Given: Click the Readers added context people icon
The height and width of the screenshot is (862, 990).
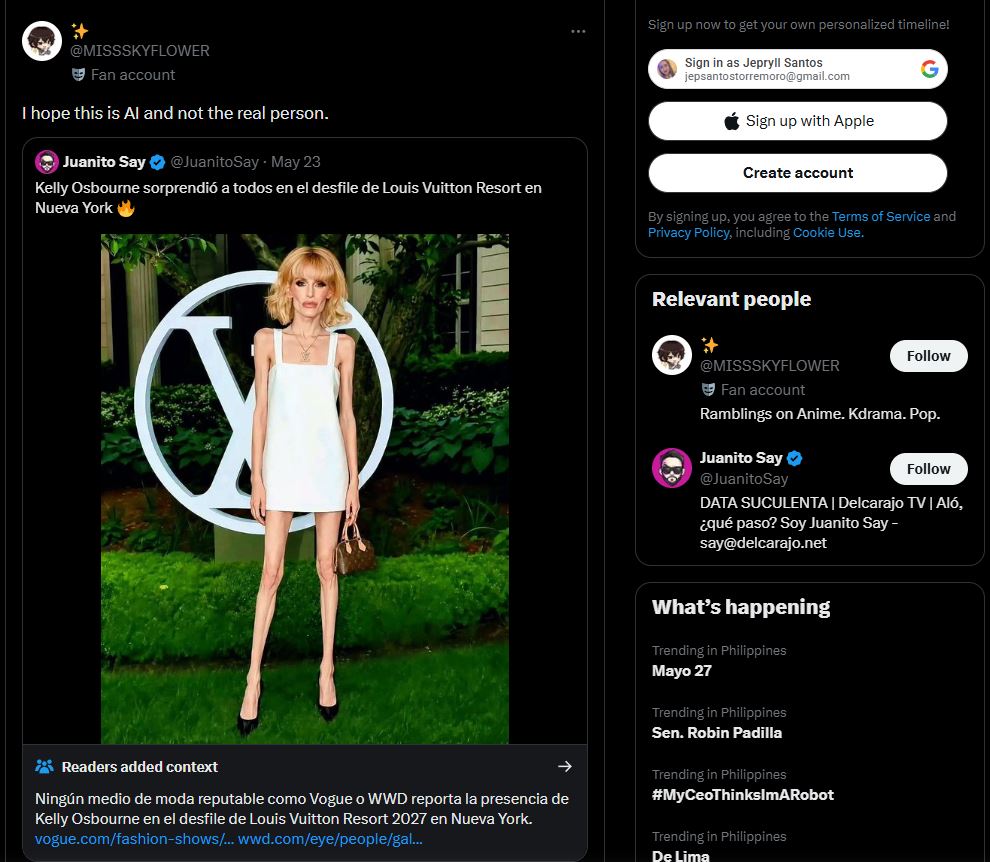Looking at the screenshot, I should (44, 767).
